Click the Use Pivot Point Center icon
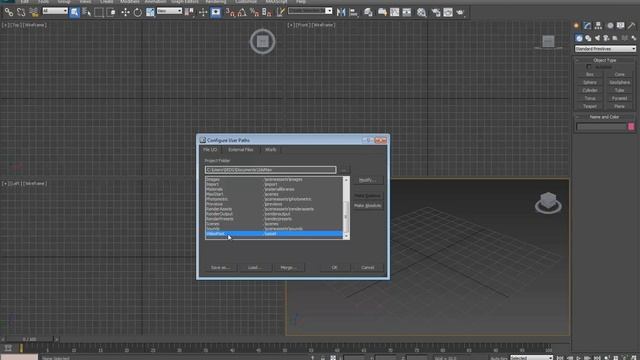This screenshot has width=640, height=360. coord(189,12)
